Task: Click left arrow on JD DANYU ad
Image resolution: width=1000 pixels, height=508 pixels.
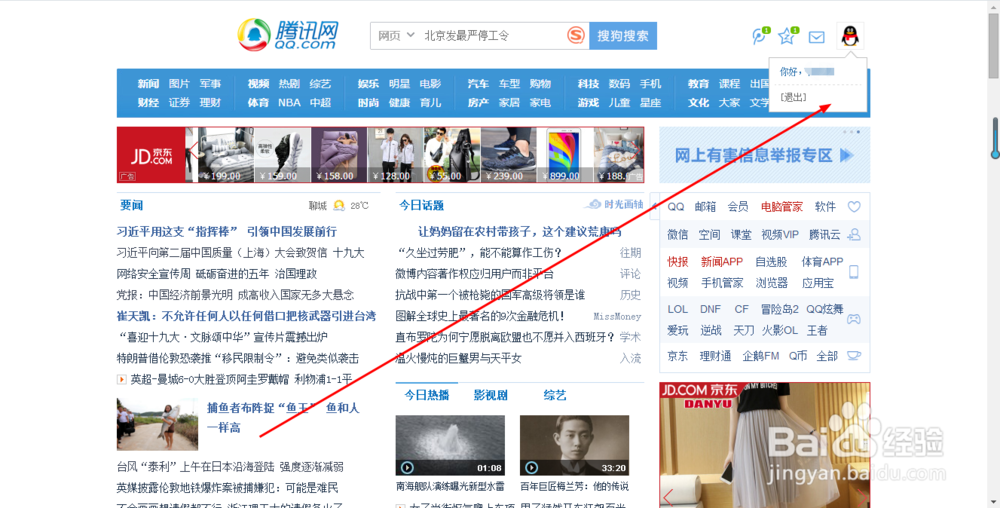Action: coord(668,496)
